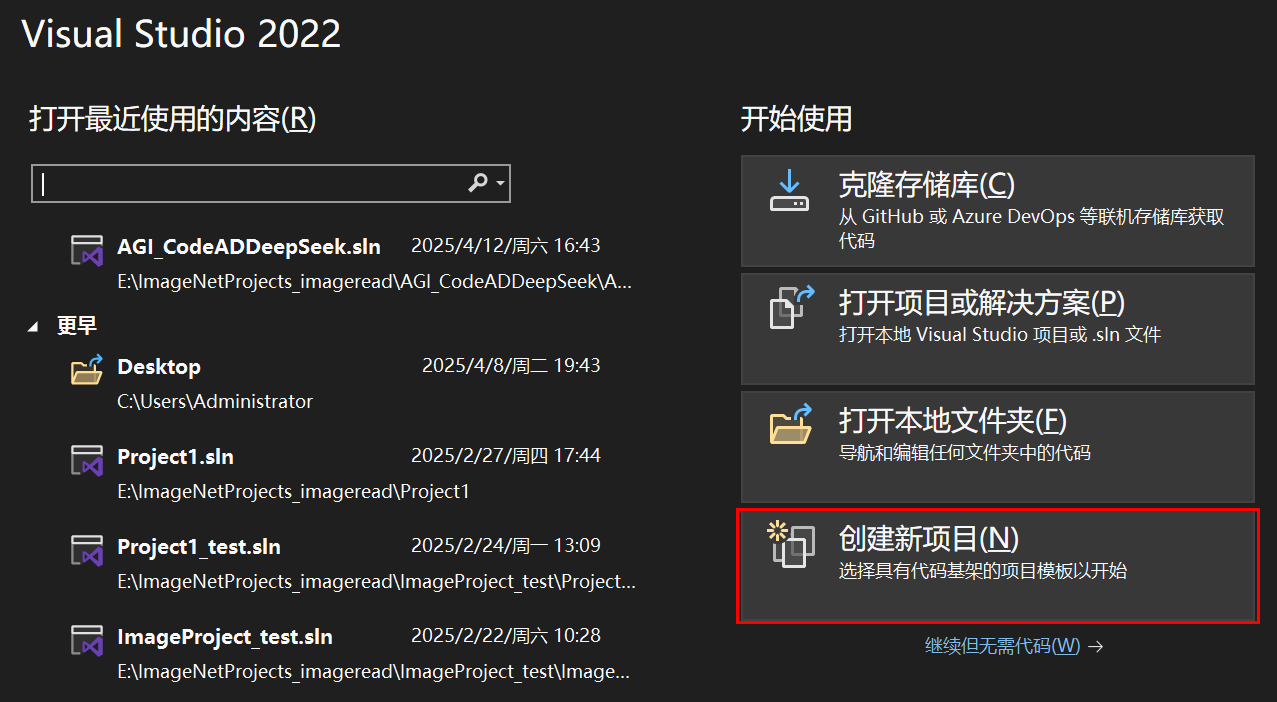Click 创建新项目(N) button
1277x702 pixels.
[997, 566]
